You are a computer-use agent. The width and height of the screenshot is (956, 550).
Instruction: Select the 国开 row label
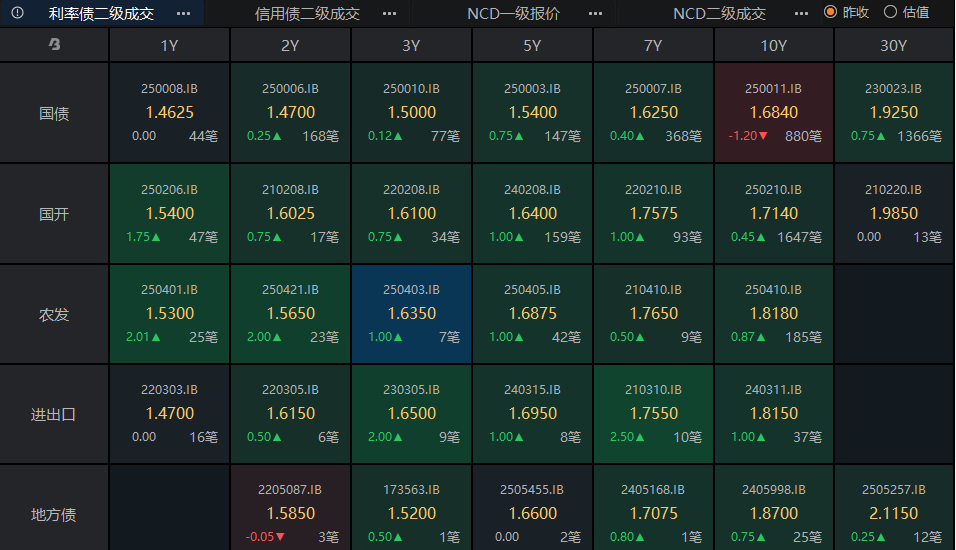point(54,214)
